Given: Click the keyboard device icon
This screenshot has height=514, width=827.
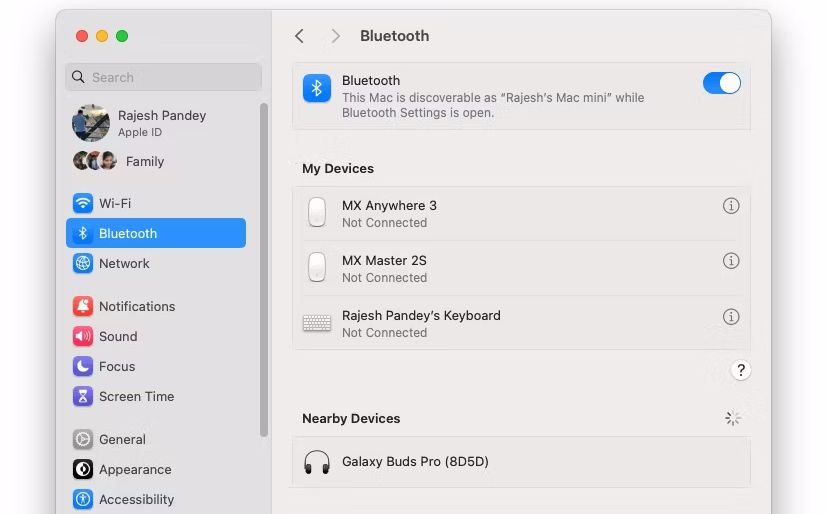Looking at the screenshot, I should 317,323.
